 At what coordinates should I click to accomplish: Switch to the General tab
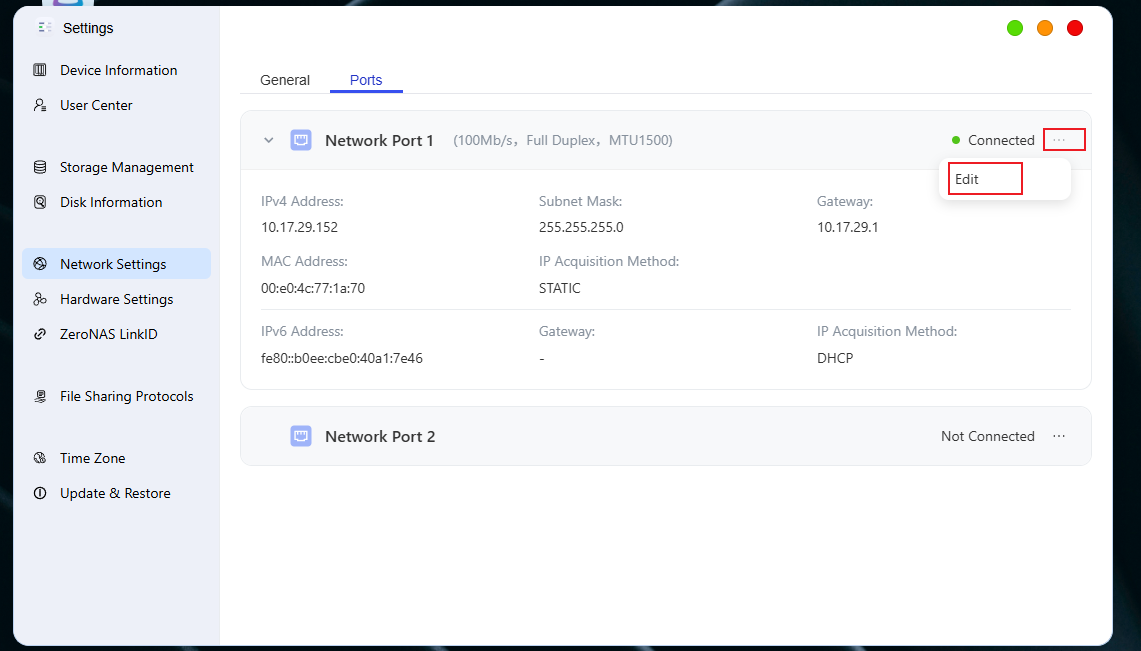coord(285,80)
